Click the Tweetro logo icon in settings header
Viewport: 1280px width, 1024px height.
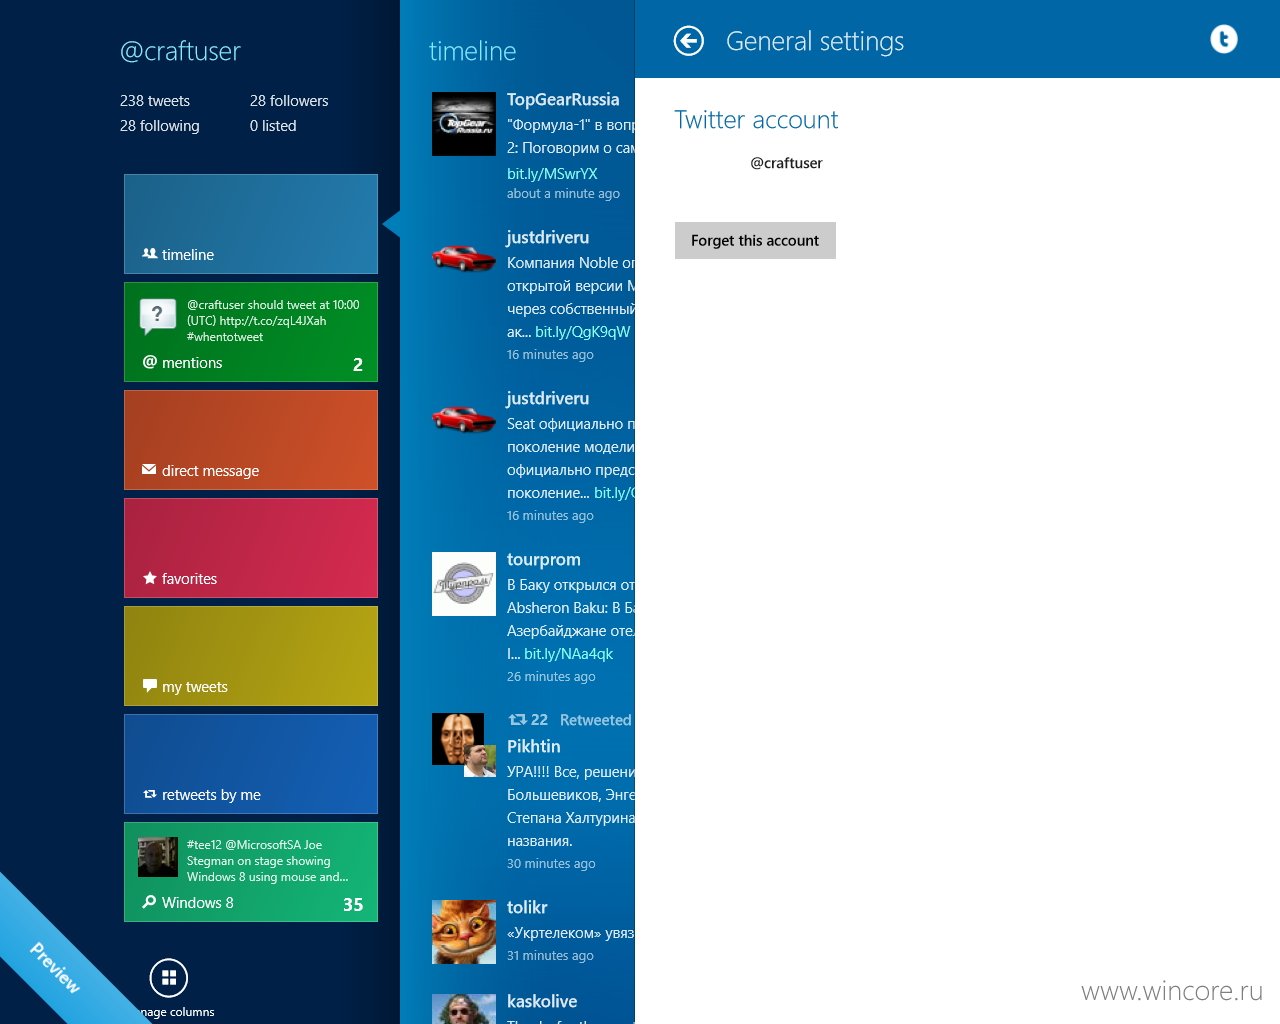(1224, 39)
